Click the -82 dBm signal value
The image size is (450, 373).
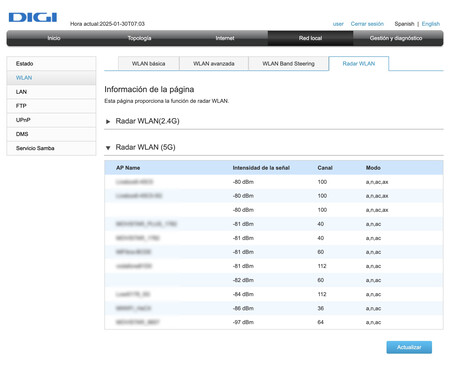pos(243,280)
